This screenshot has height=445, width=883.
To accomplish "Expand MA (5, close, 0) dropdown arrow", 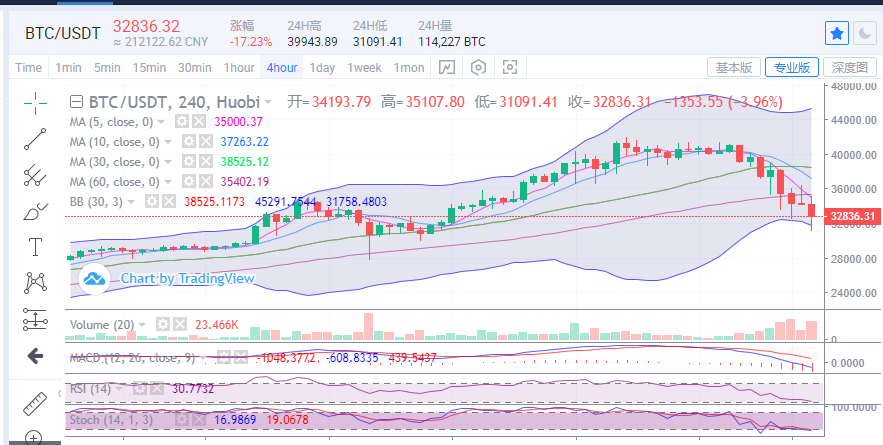I will [x=161, y=122].
